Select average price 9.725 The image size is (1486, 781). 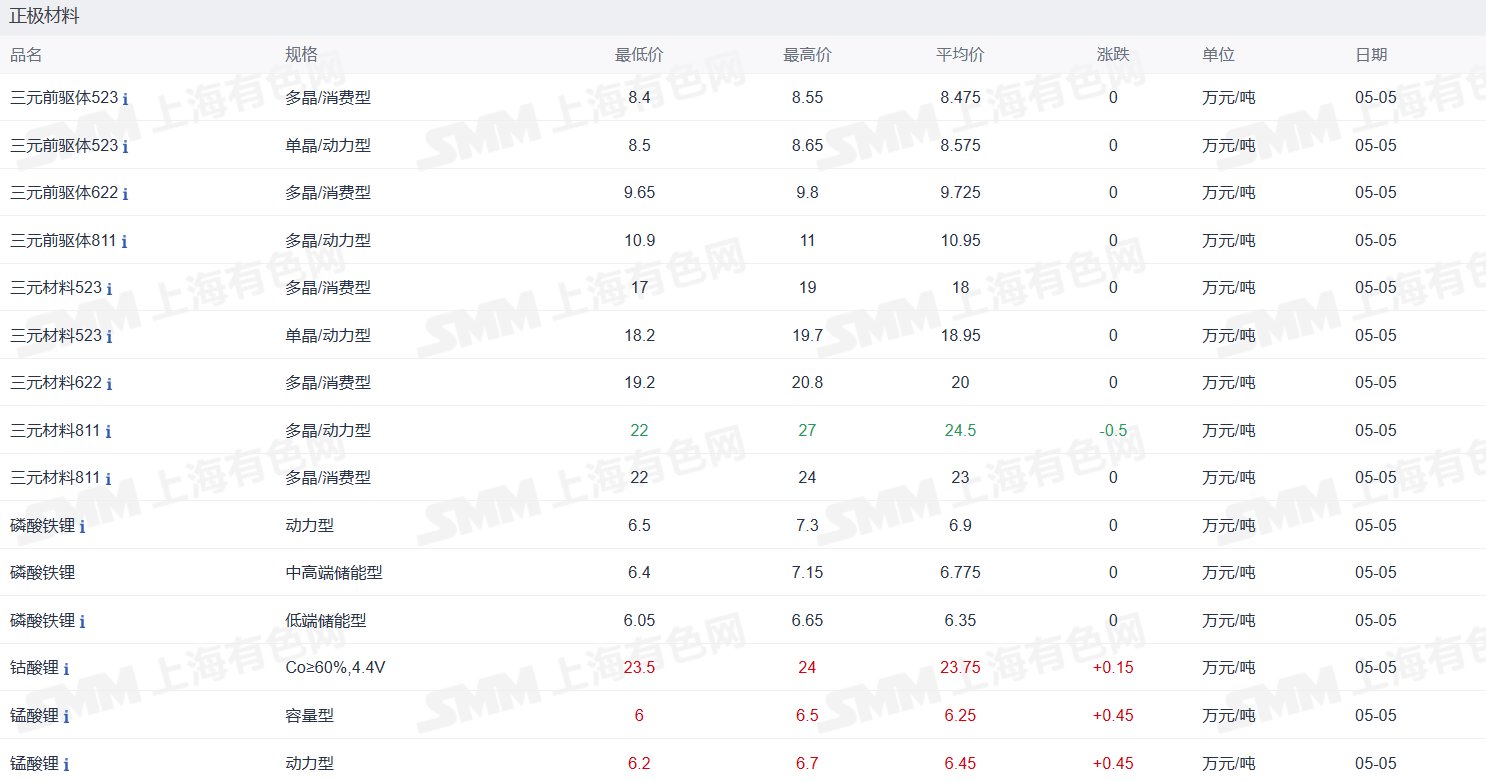point(960,193)
